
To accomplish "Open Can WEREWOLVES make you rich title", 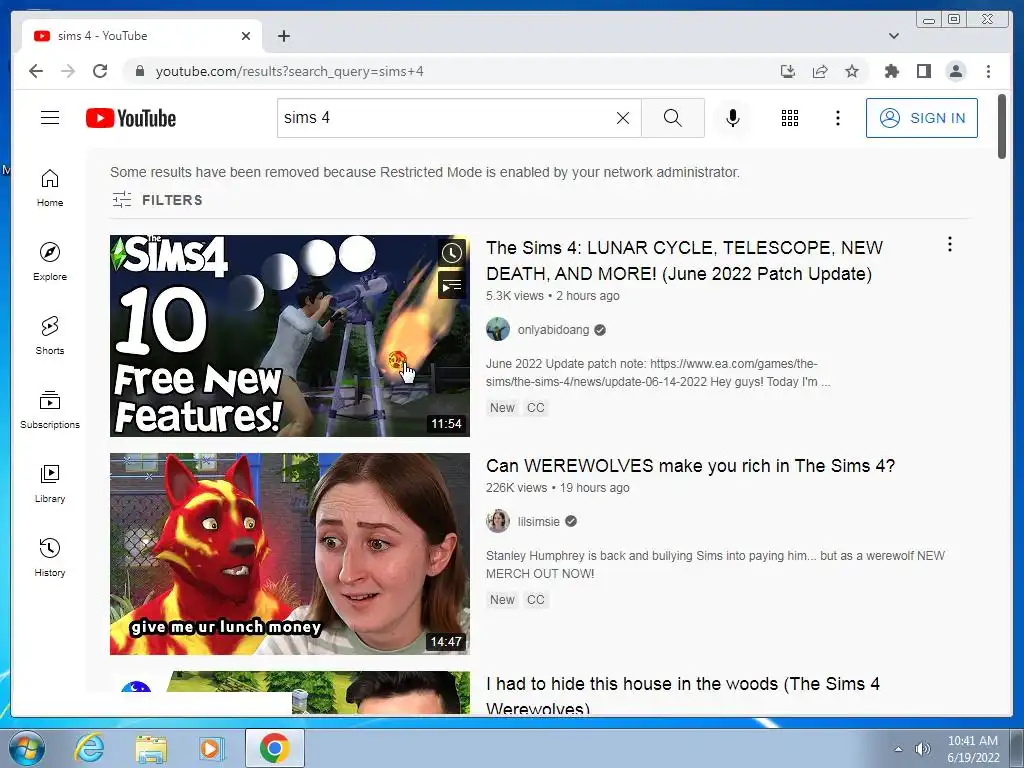I will [690, 466].
